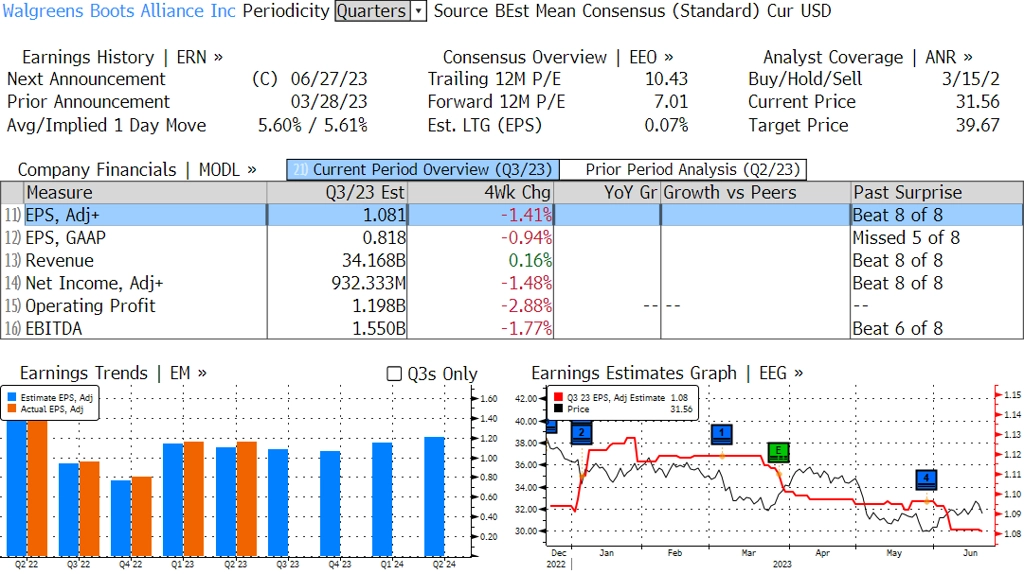Click Net Income estimate 932.333M
The height and width of the screenshot is (574, 1024).
coord(368,283)
